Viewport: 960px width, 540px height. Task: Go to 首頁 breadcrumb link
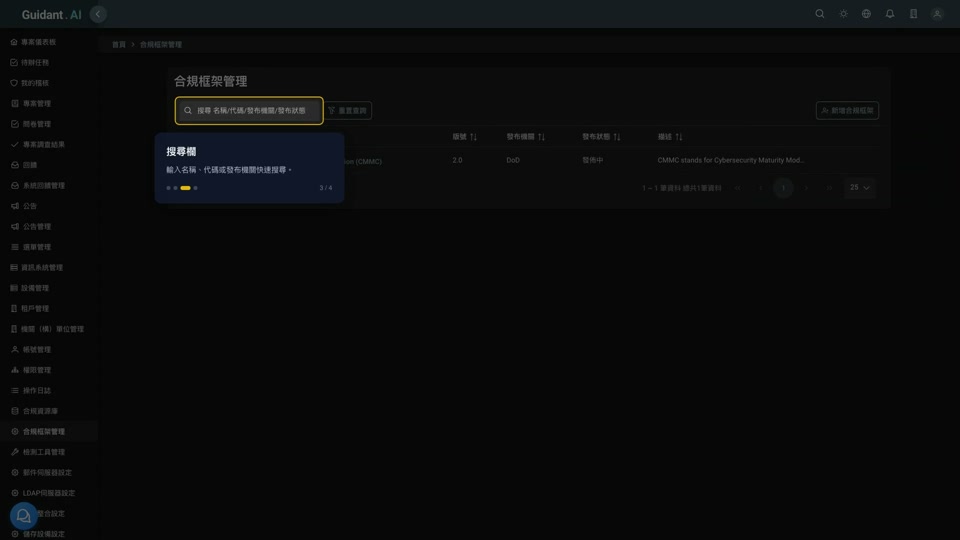[x=119, y=45]
